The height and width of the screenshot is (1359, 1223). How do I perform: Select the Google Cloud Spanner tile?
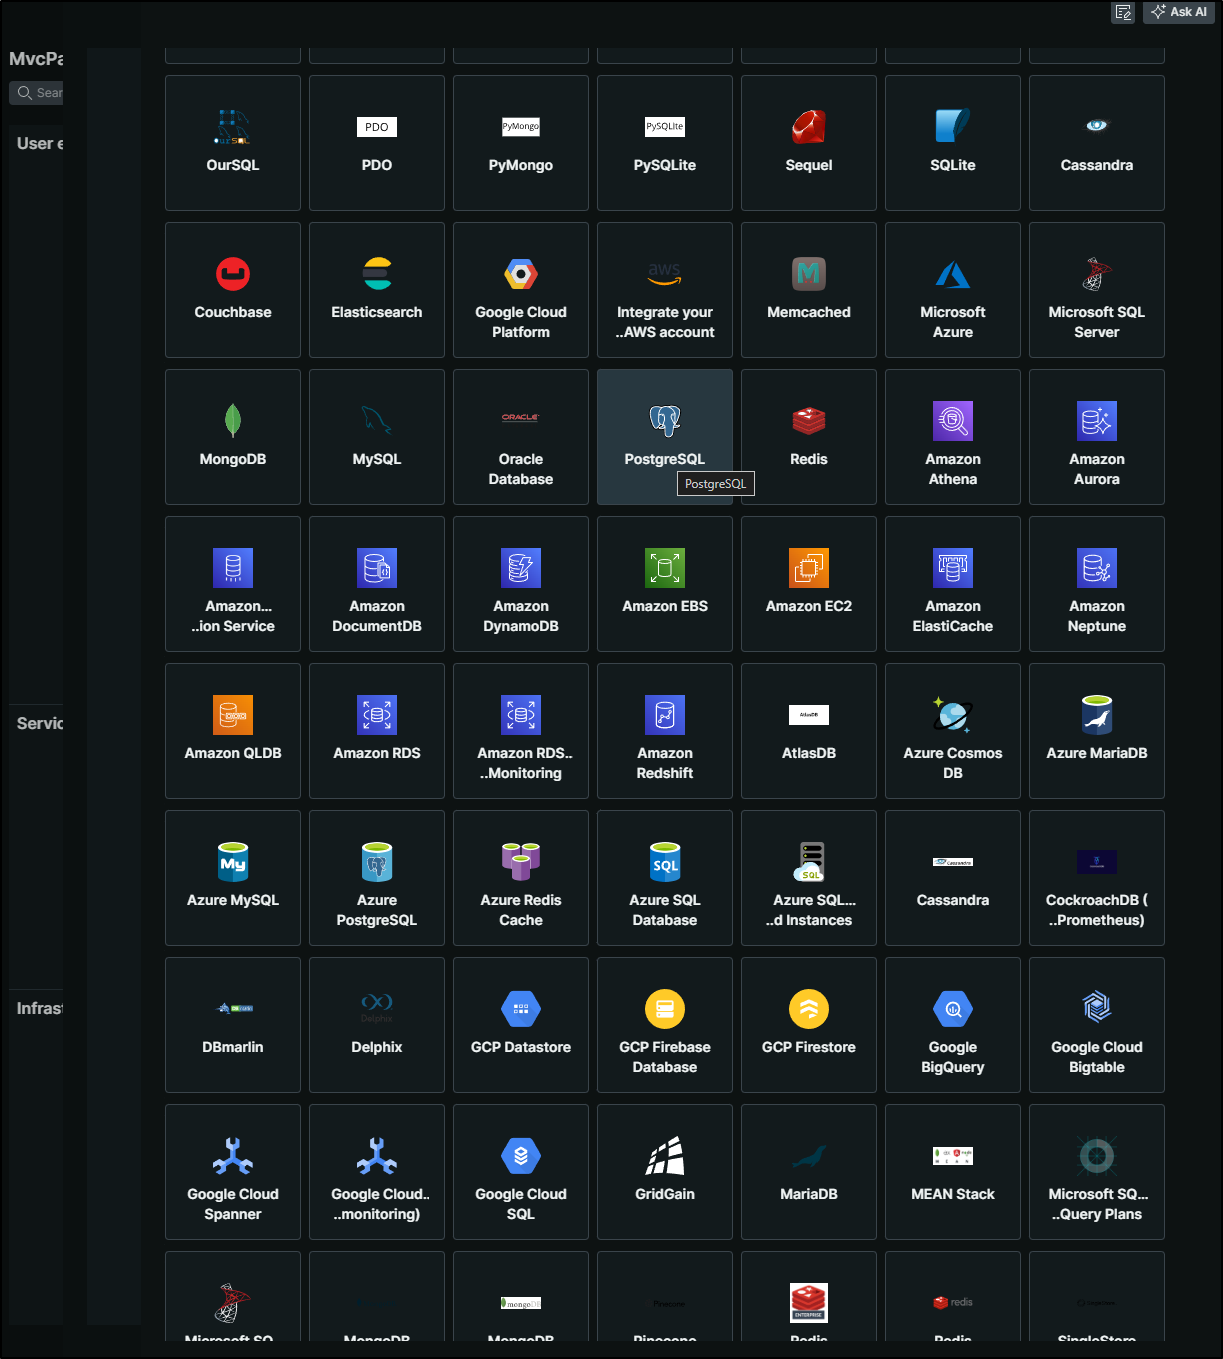click(233, 1172)
